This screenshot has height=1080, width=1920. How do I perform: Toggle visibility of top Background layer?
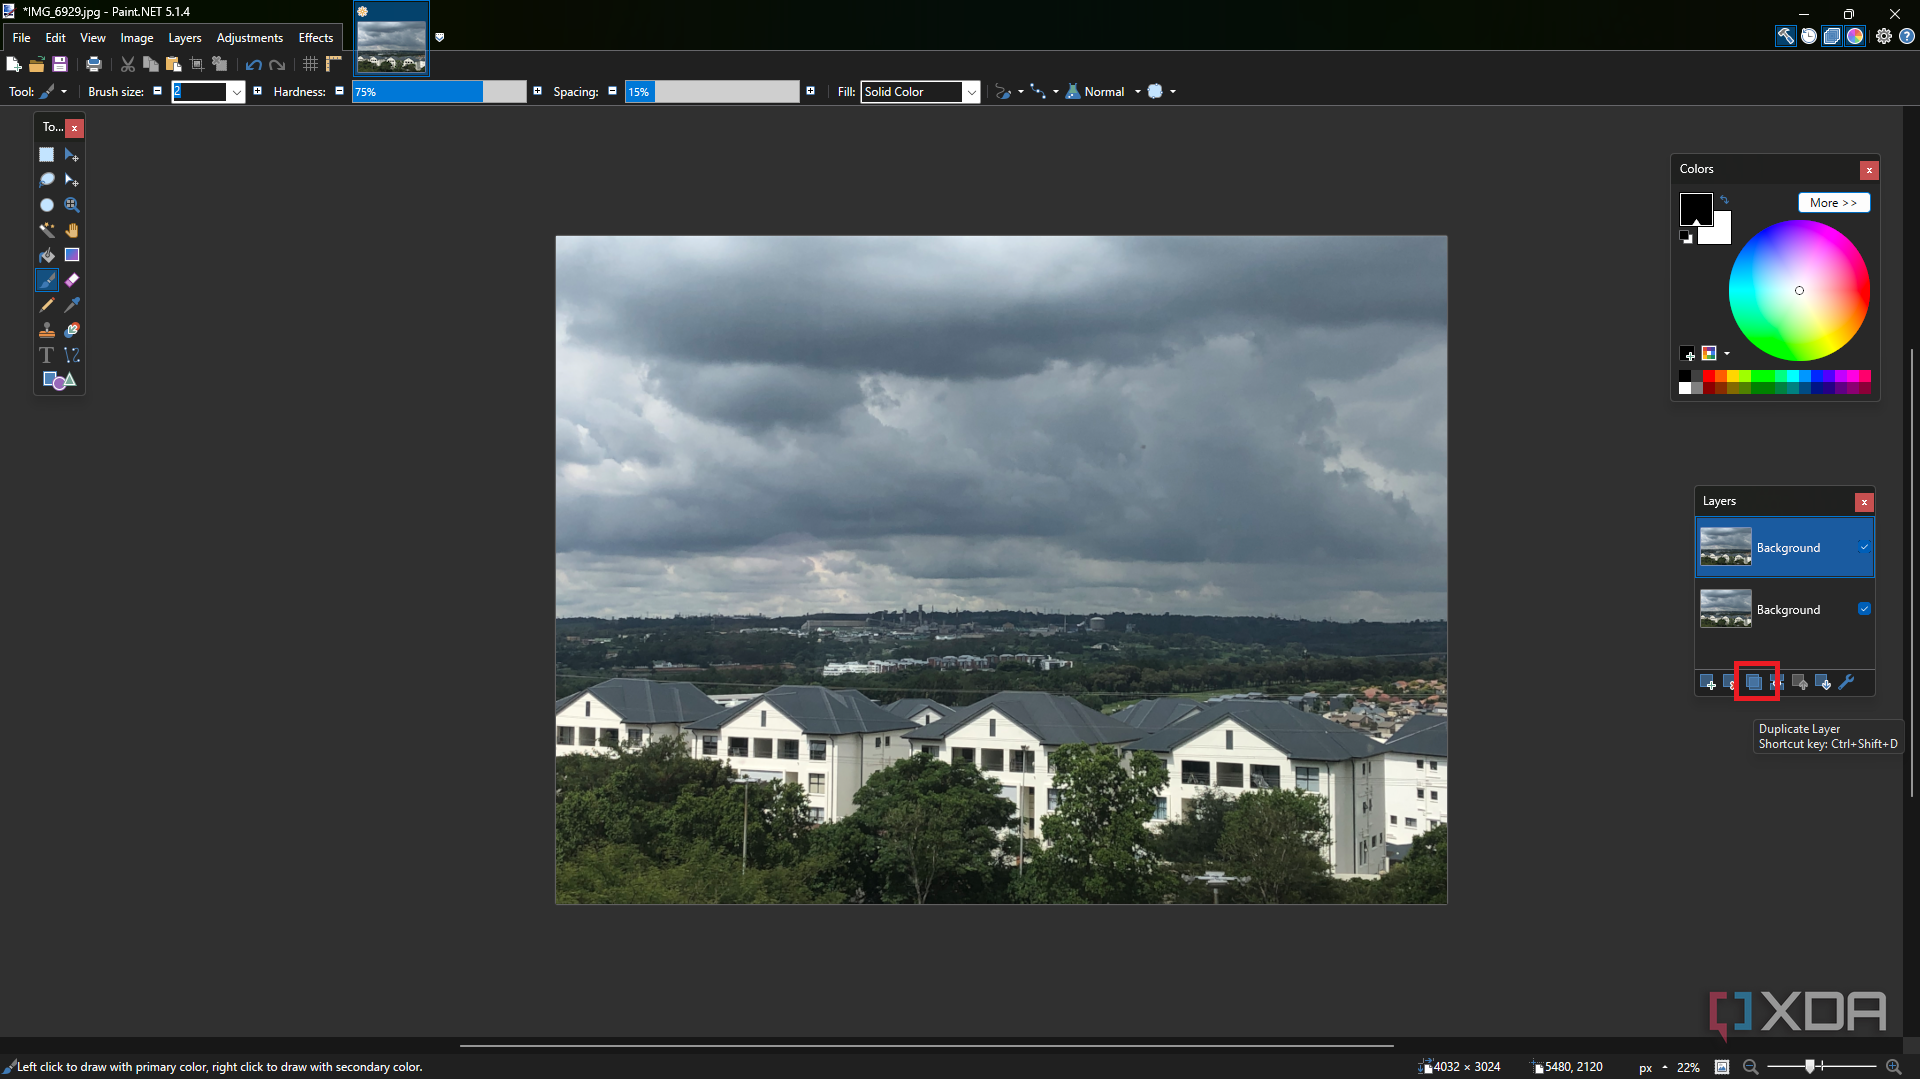tap(1864, 547)
